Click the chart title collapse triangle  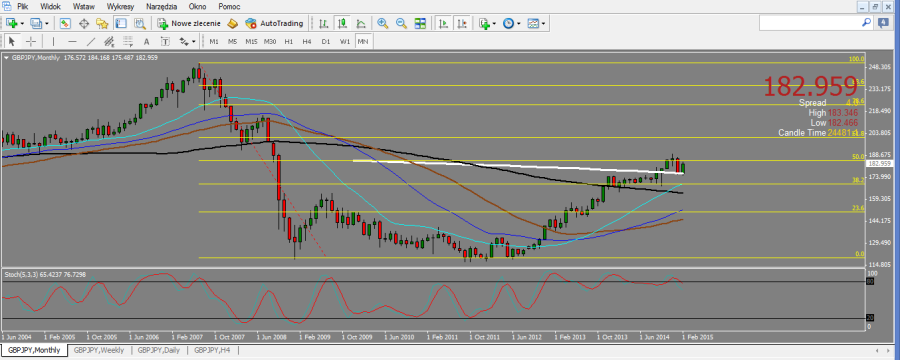point(6,57)
